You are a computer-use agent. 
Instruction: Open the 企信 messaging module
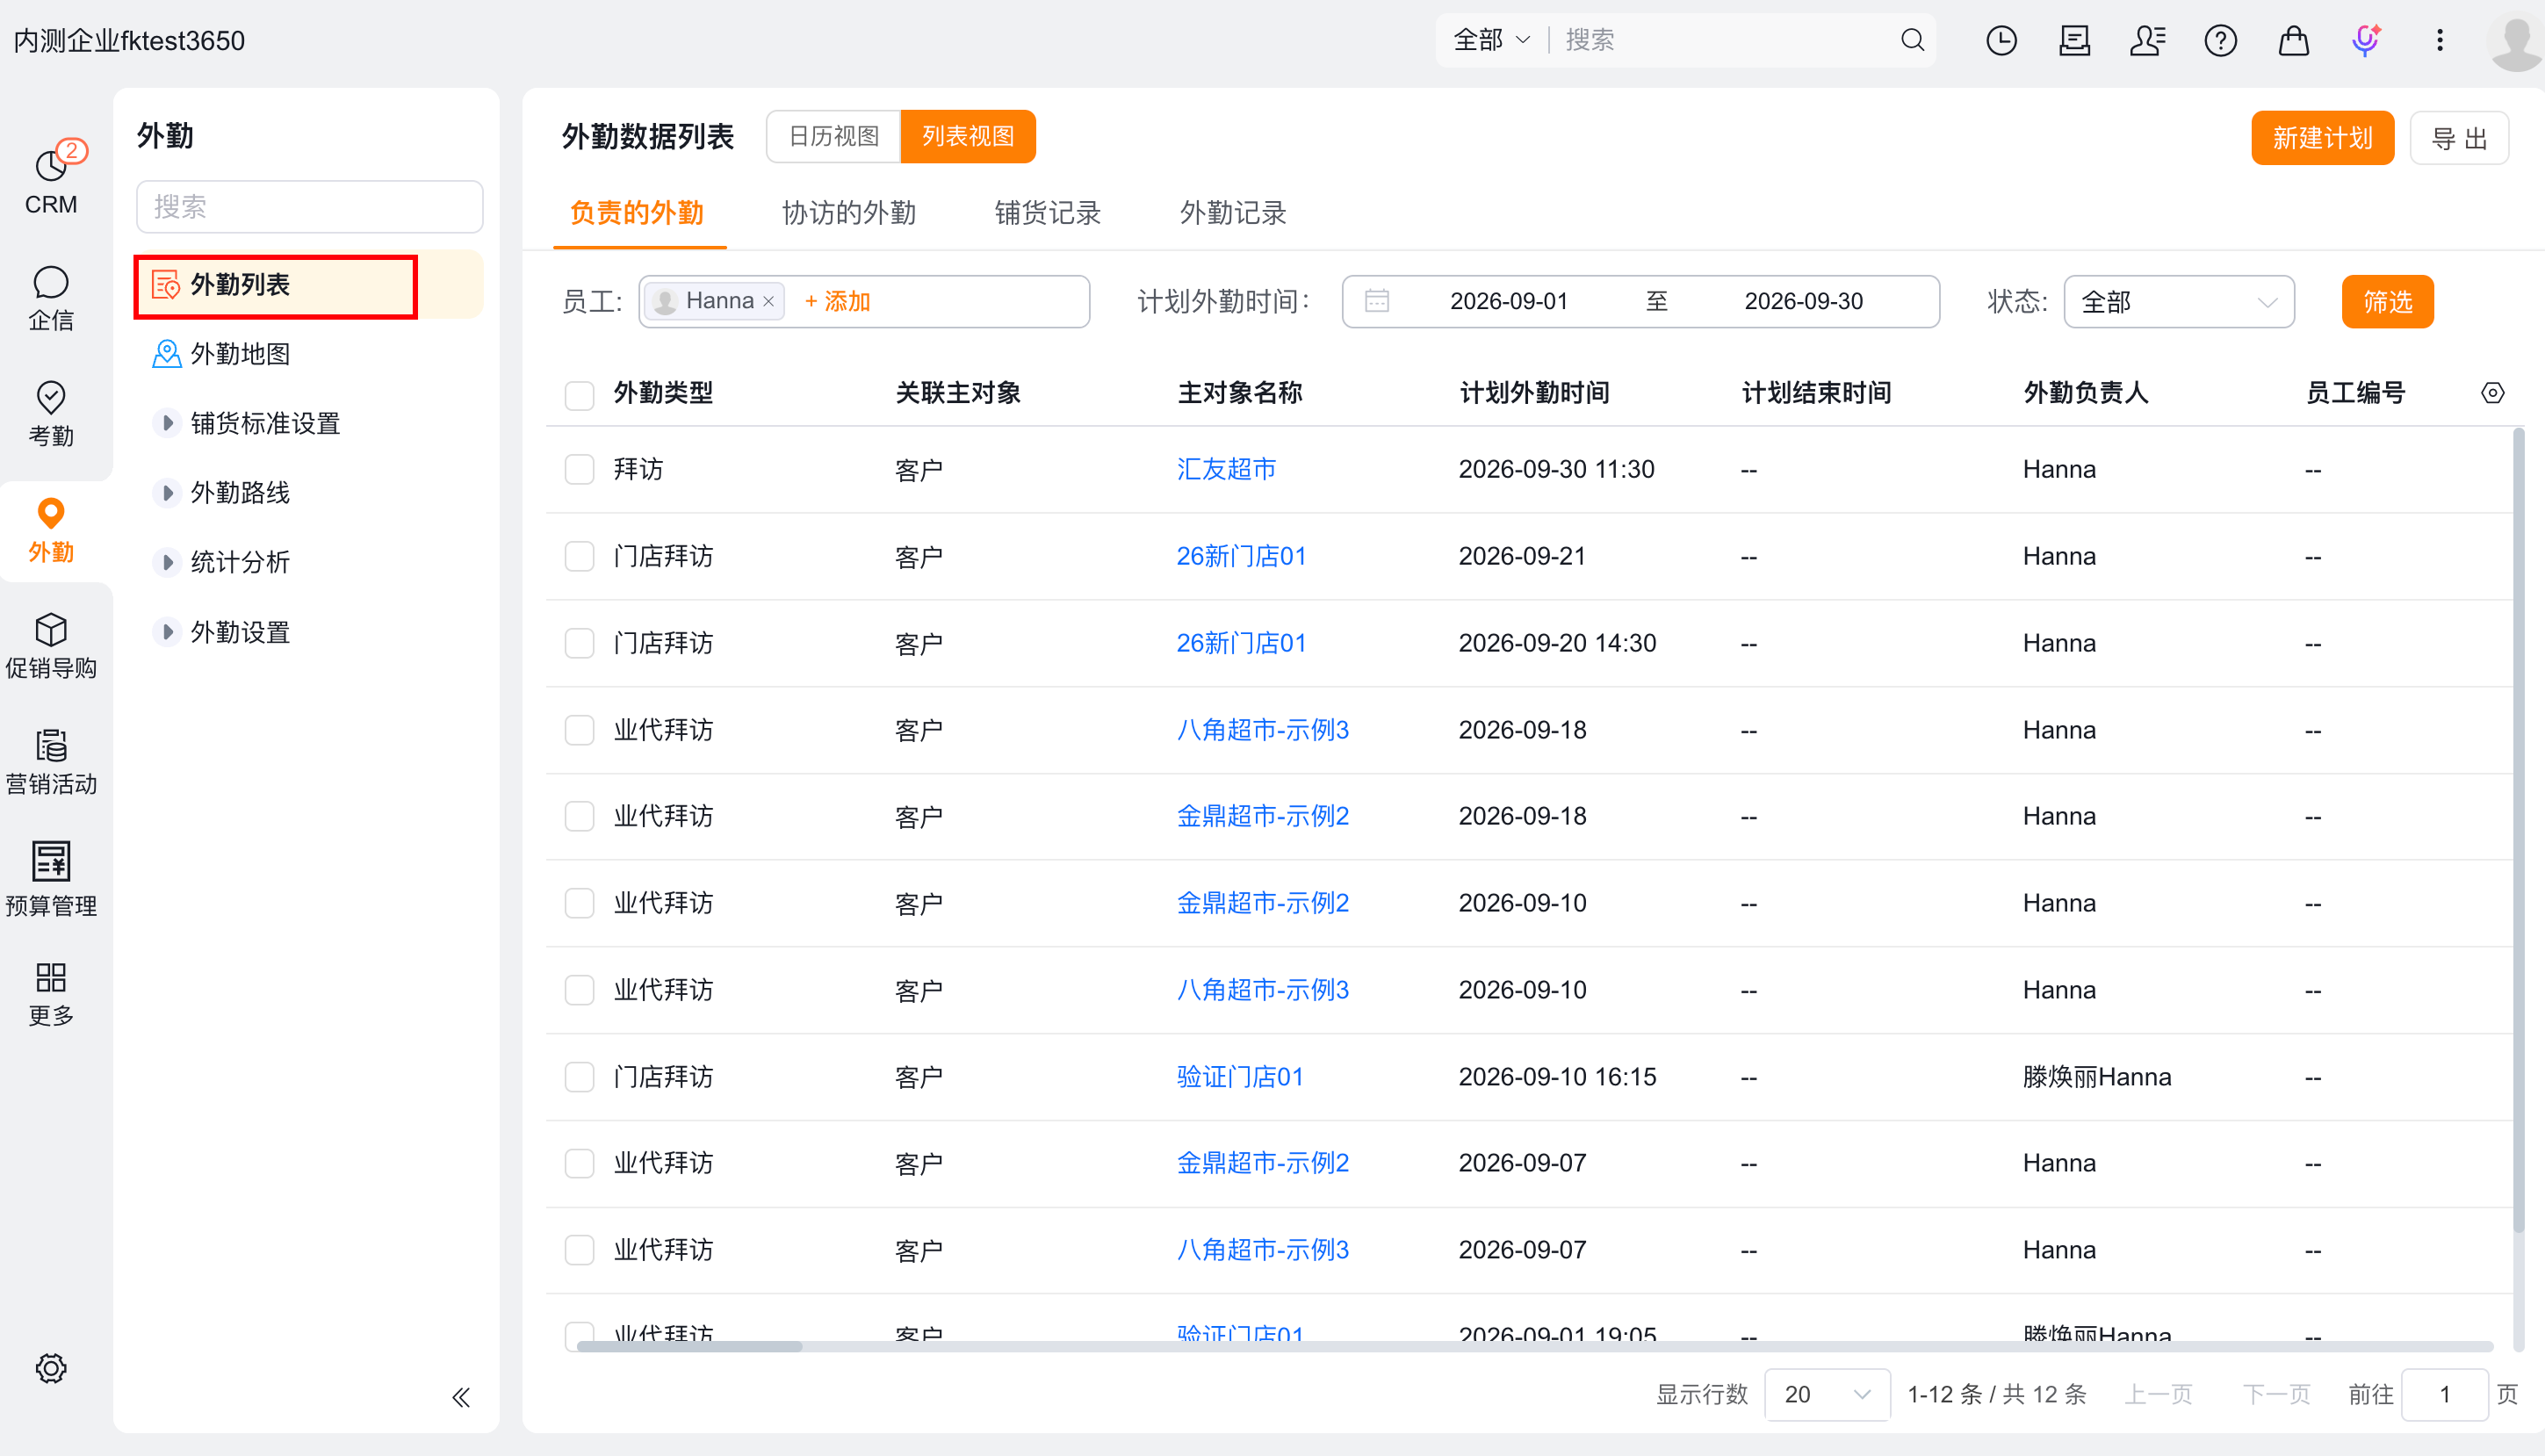tap(51, 298)
